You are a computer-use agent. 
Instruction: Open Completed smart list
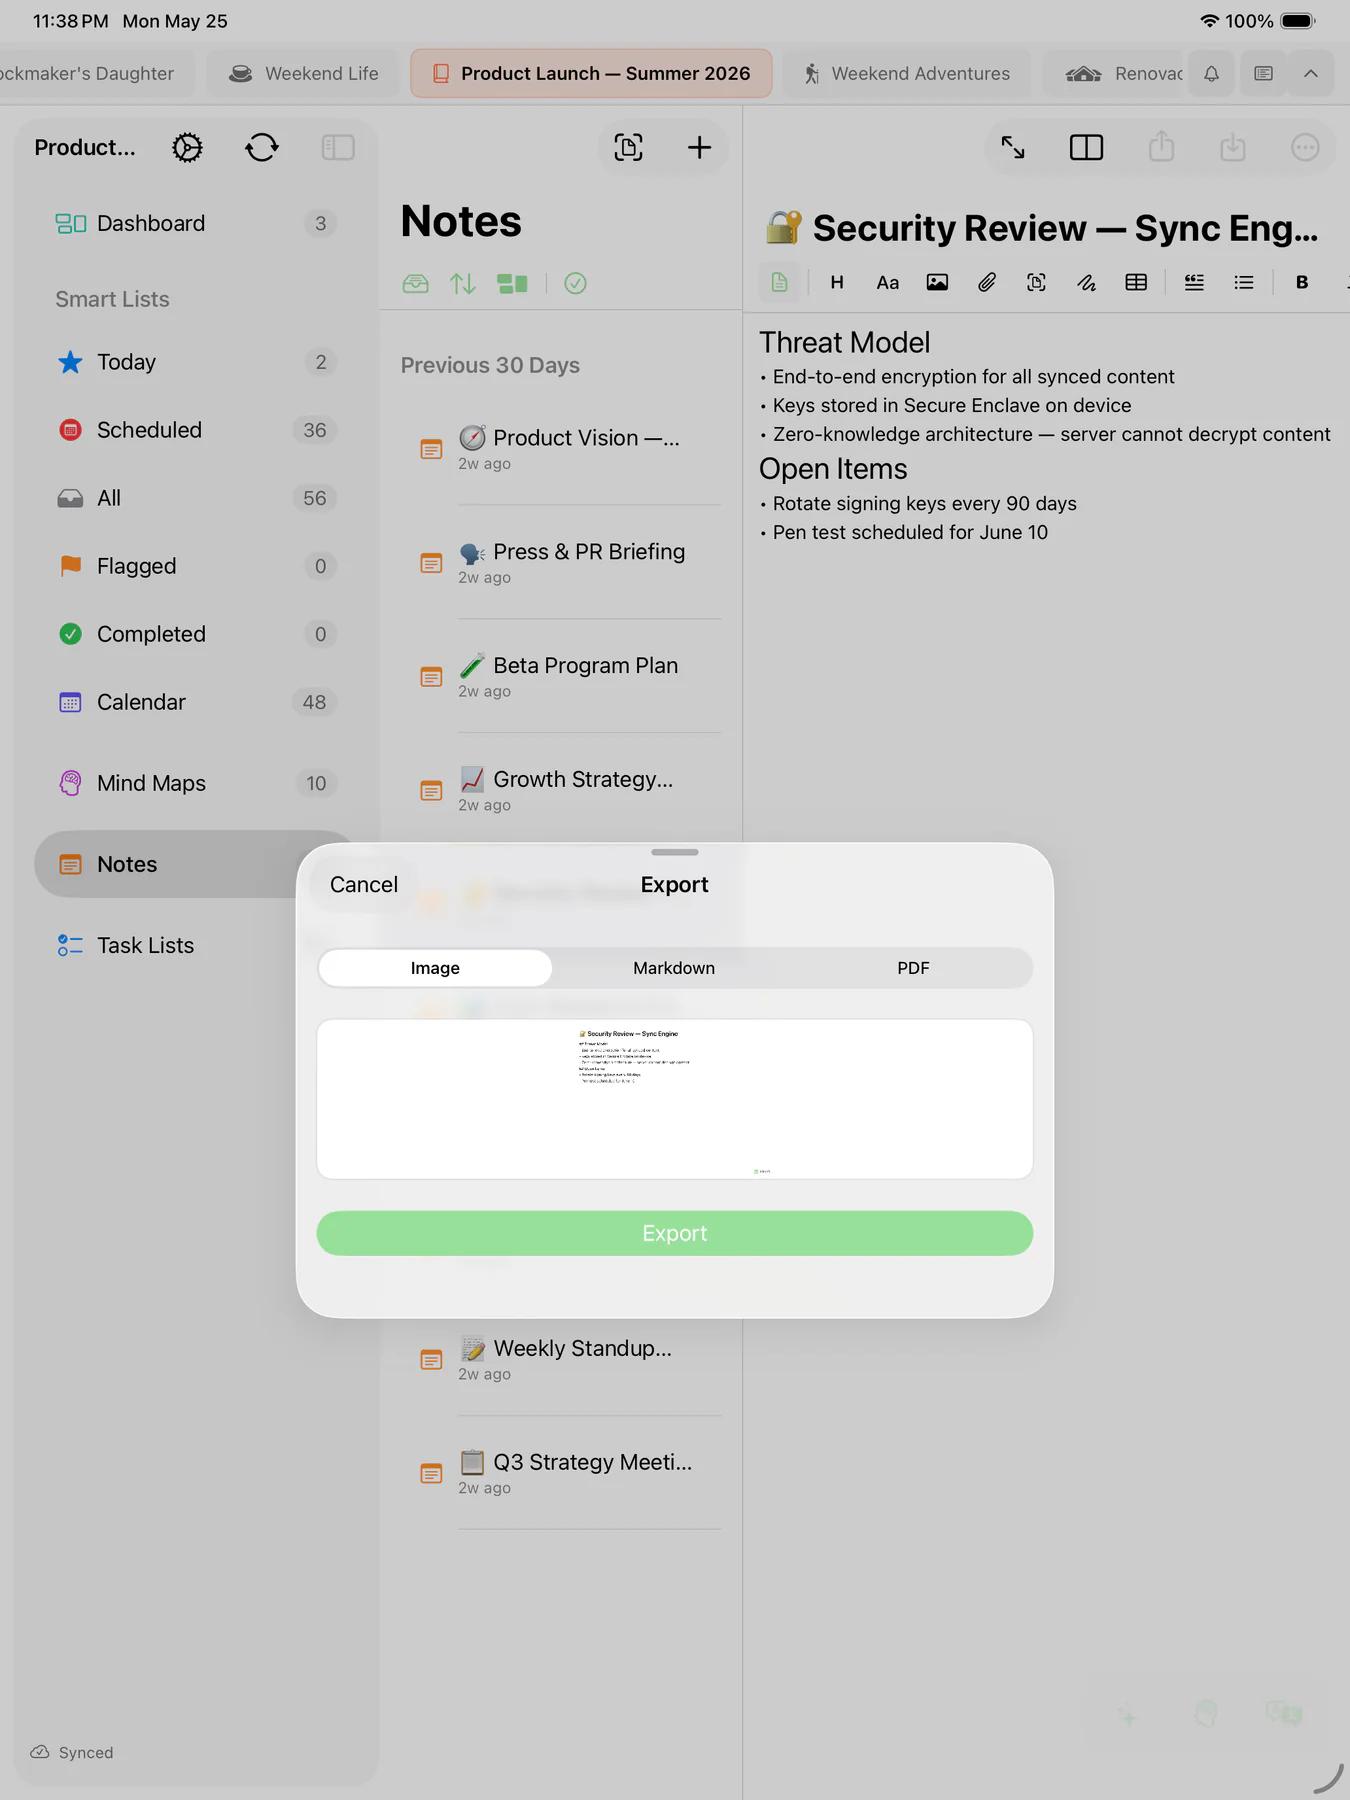tap(194, 634)
